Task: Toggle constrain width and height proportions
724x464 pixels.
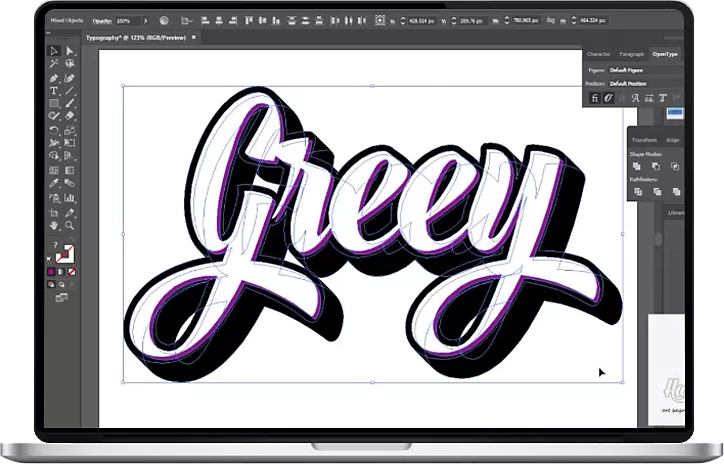Action: pos(550,21)
